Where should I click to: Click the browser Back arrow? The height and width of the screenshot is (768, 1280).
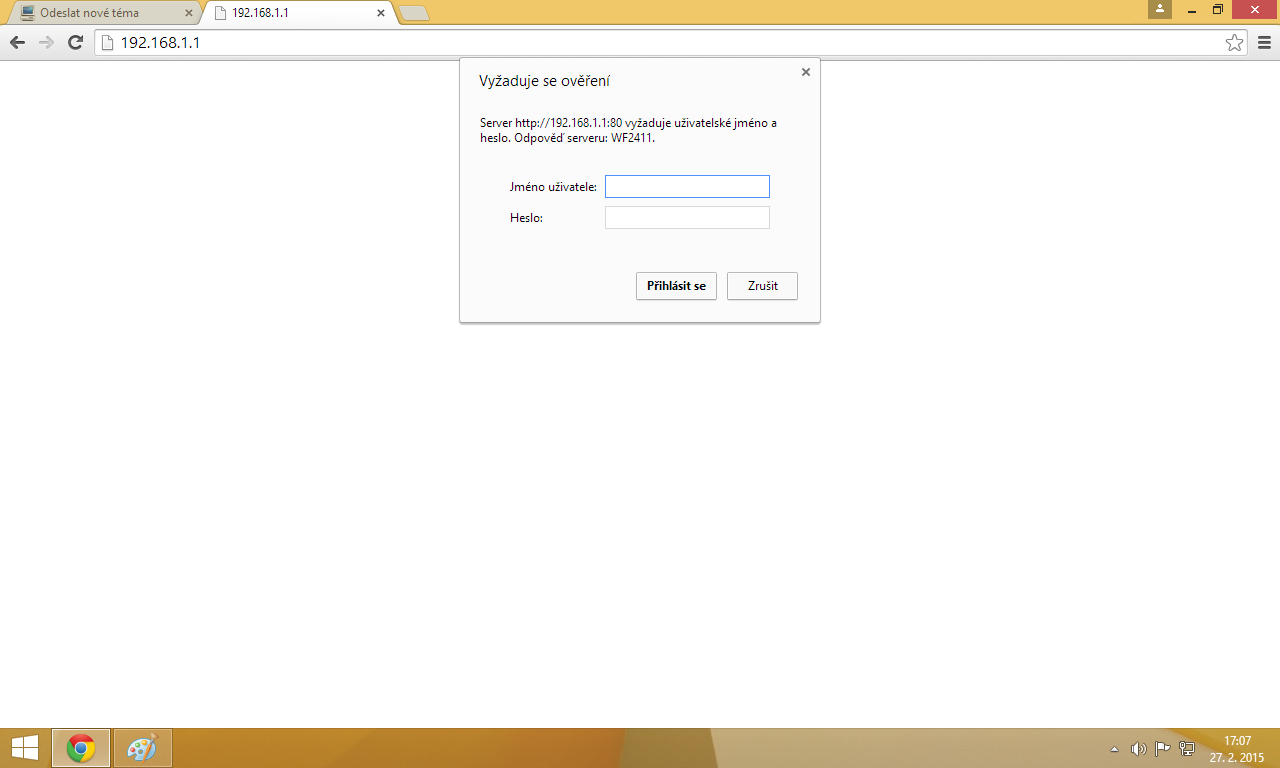(x=17, y=43)
